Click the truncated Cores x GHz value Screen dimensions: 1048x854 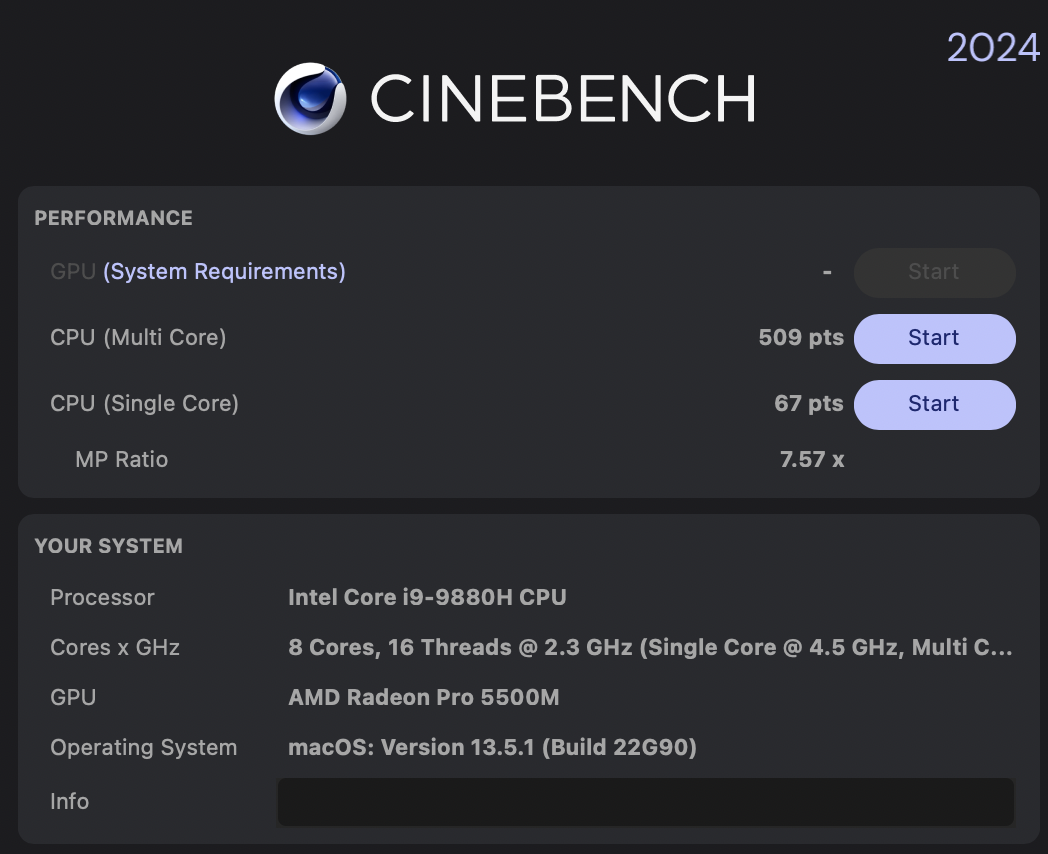[650, 648]
